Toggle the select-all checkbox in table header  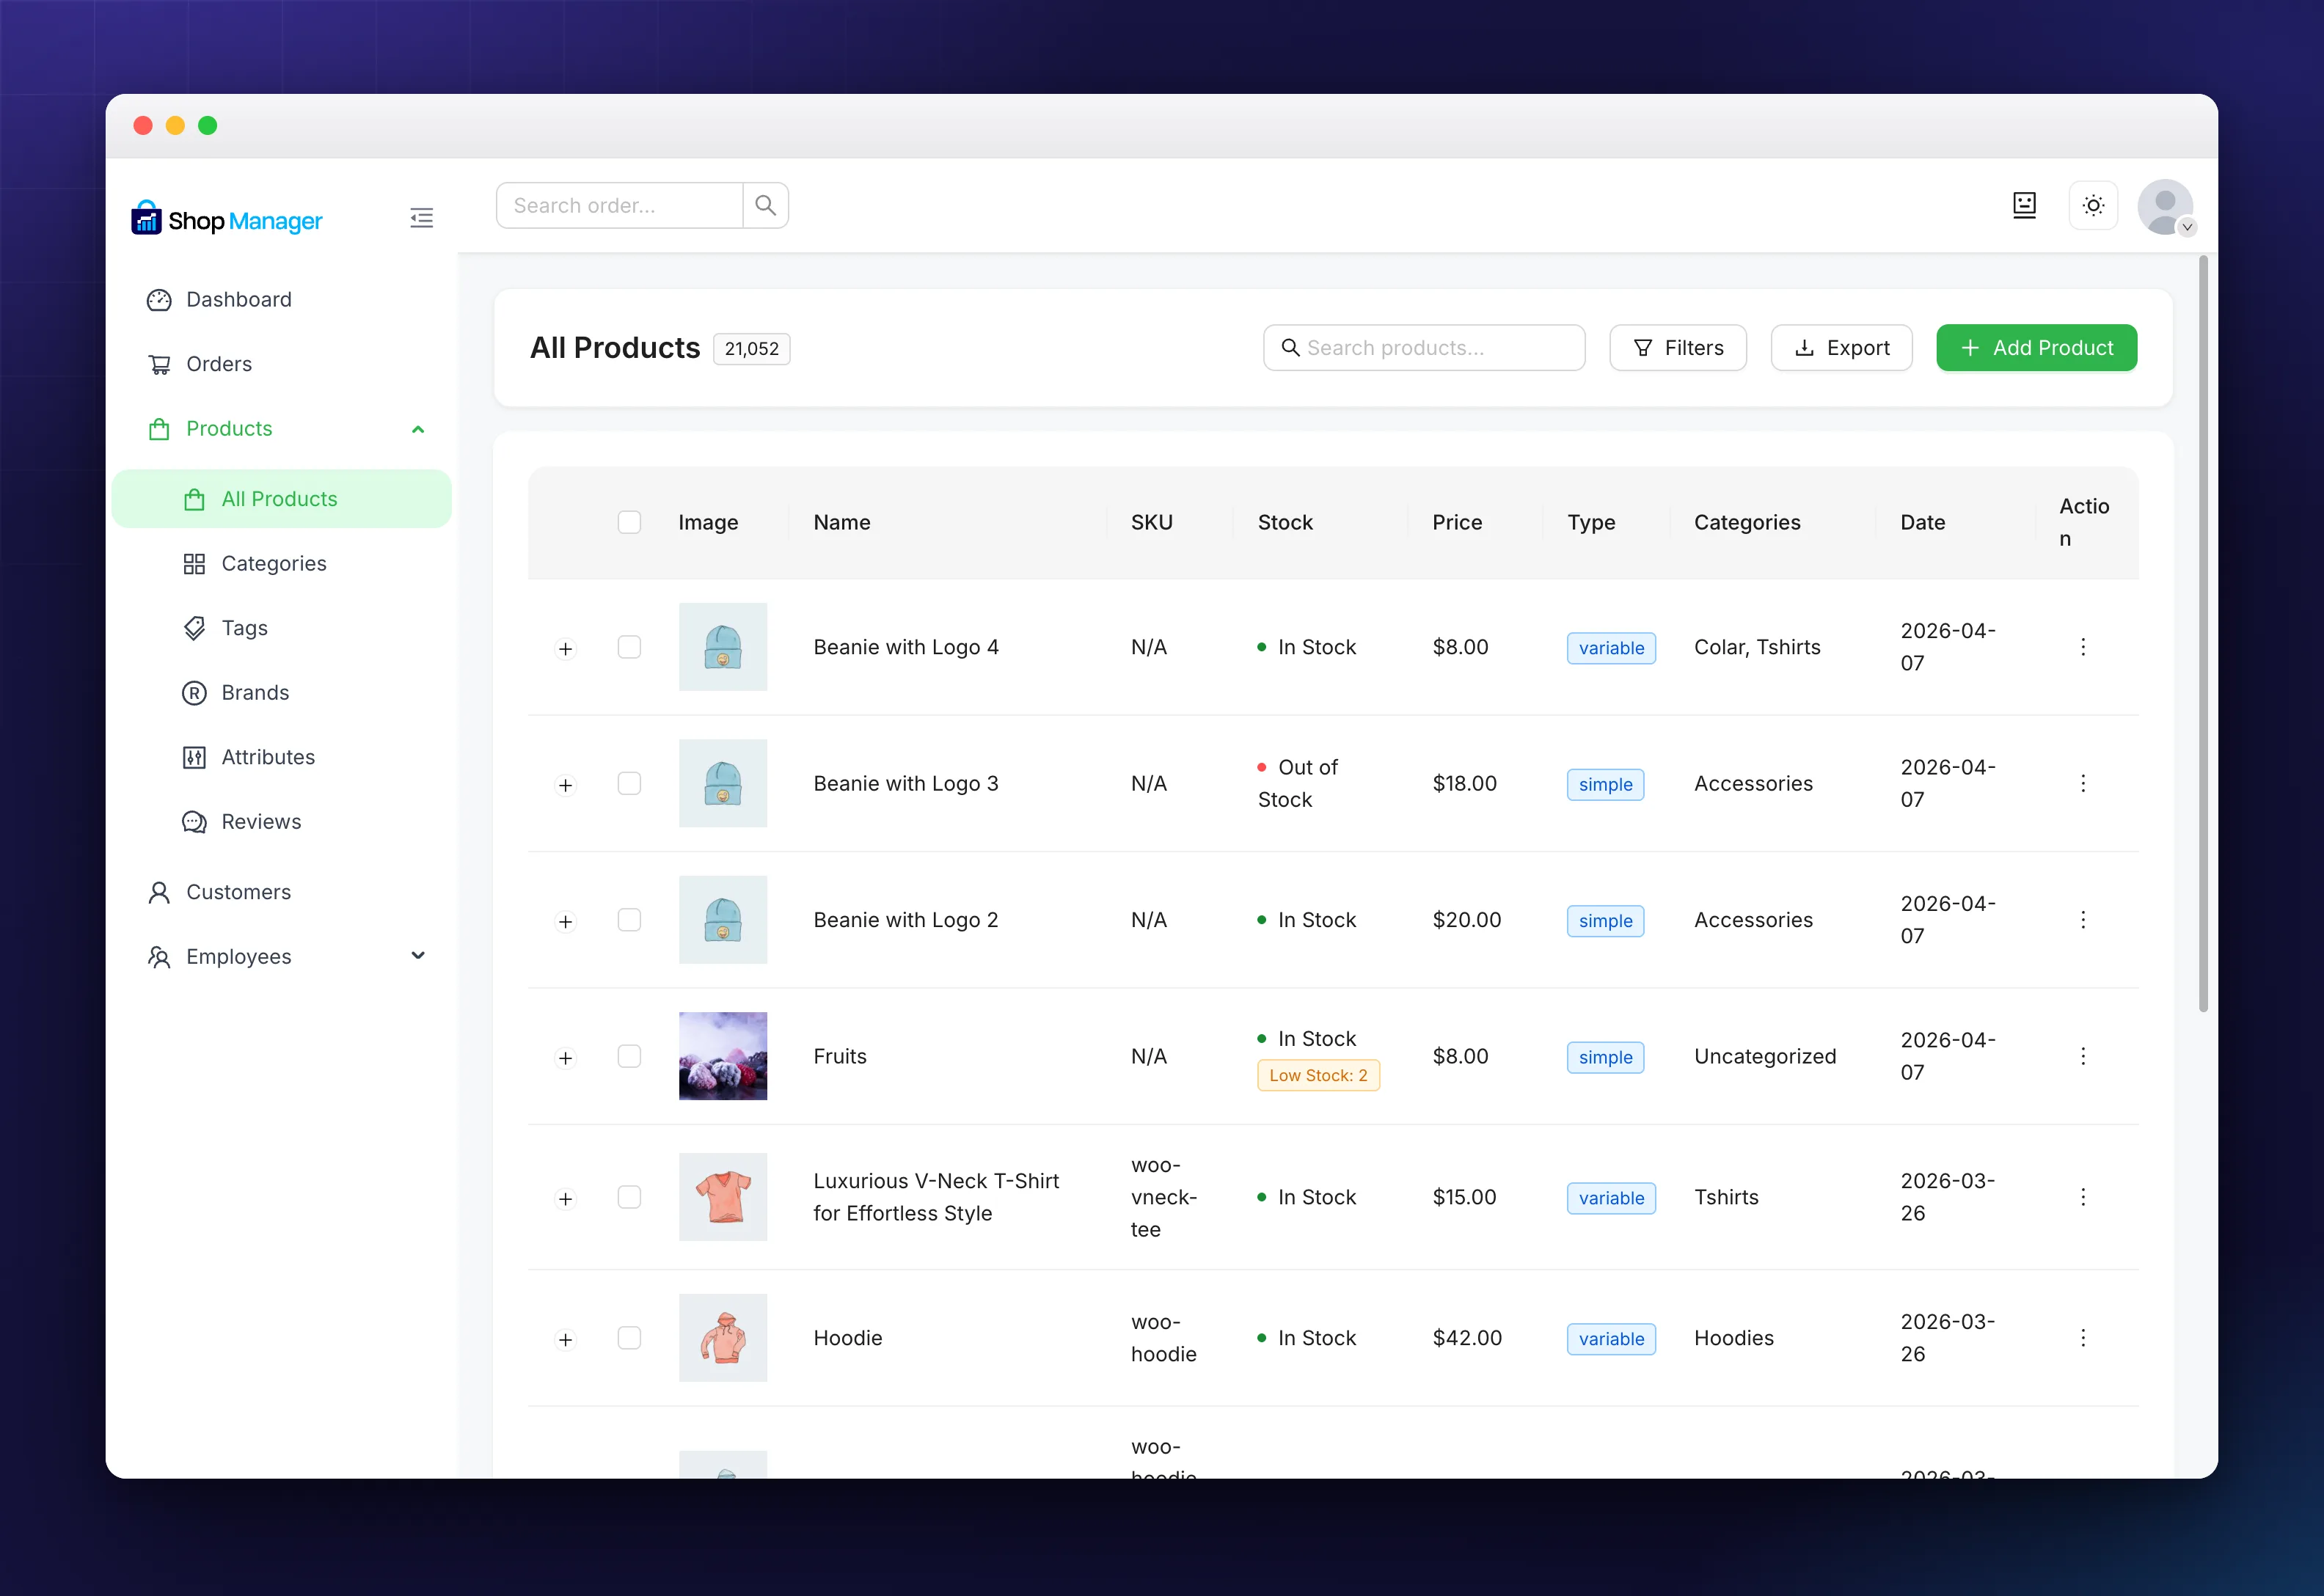coord(629,523)
